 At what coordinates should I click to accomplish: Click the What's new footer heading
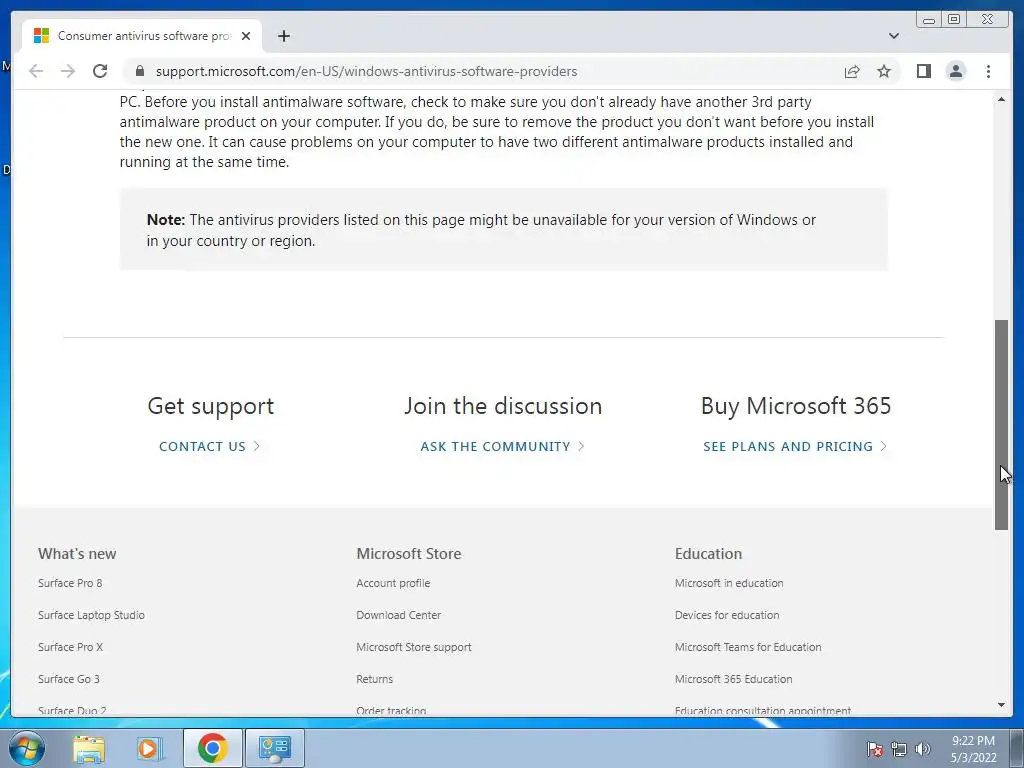click(77, 554)
